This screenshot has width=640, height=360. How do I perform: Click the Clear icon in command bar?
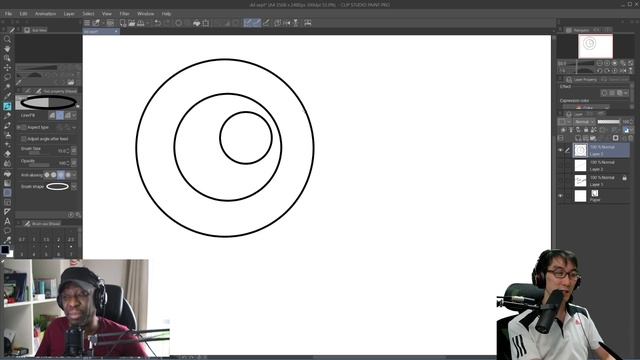point(178,23)
